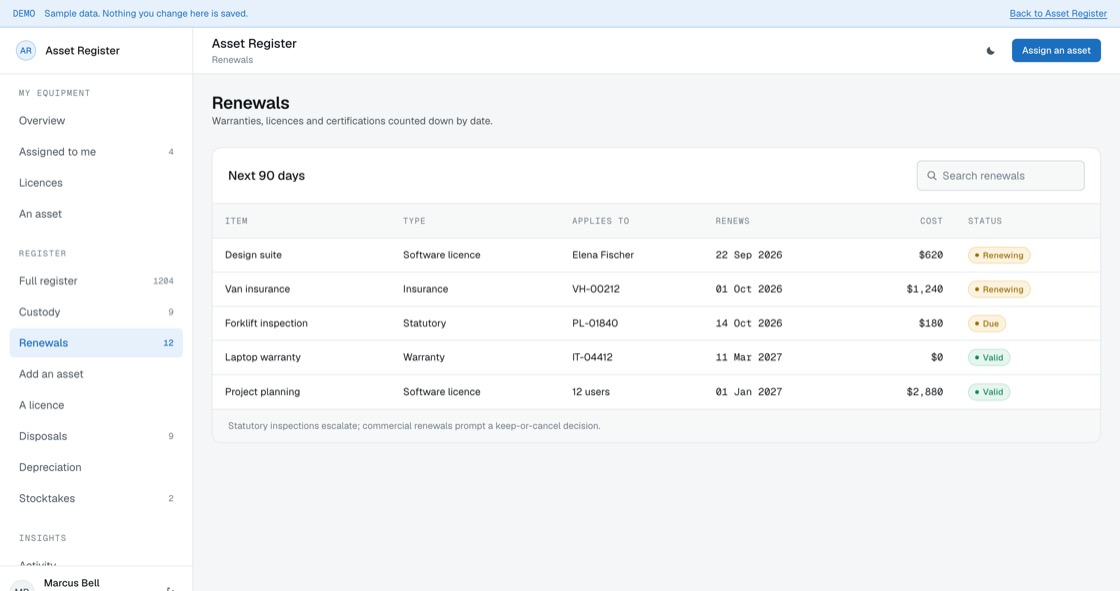
Task: Click the Renews column header
Action: click(x=732, y=221)
